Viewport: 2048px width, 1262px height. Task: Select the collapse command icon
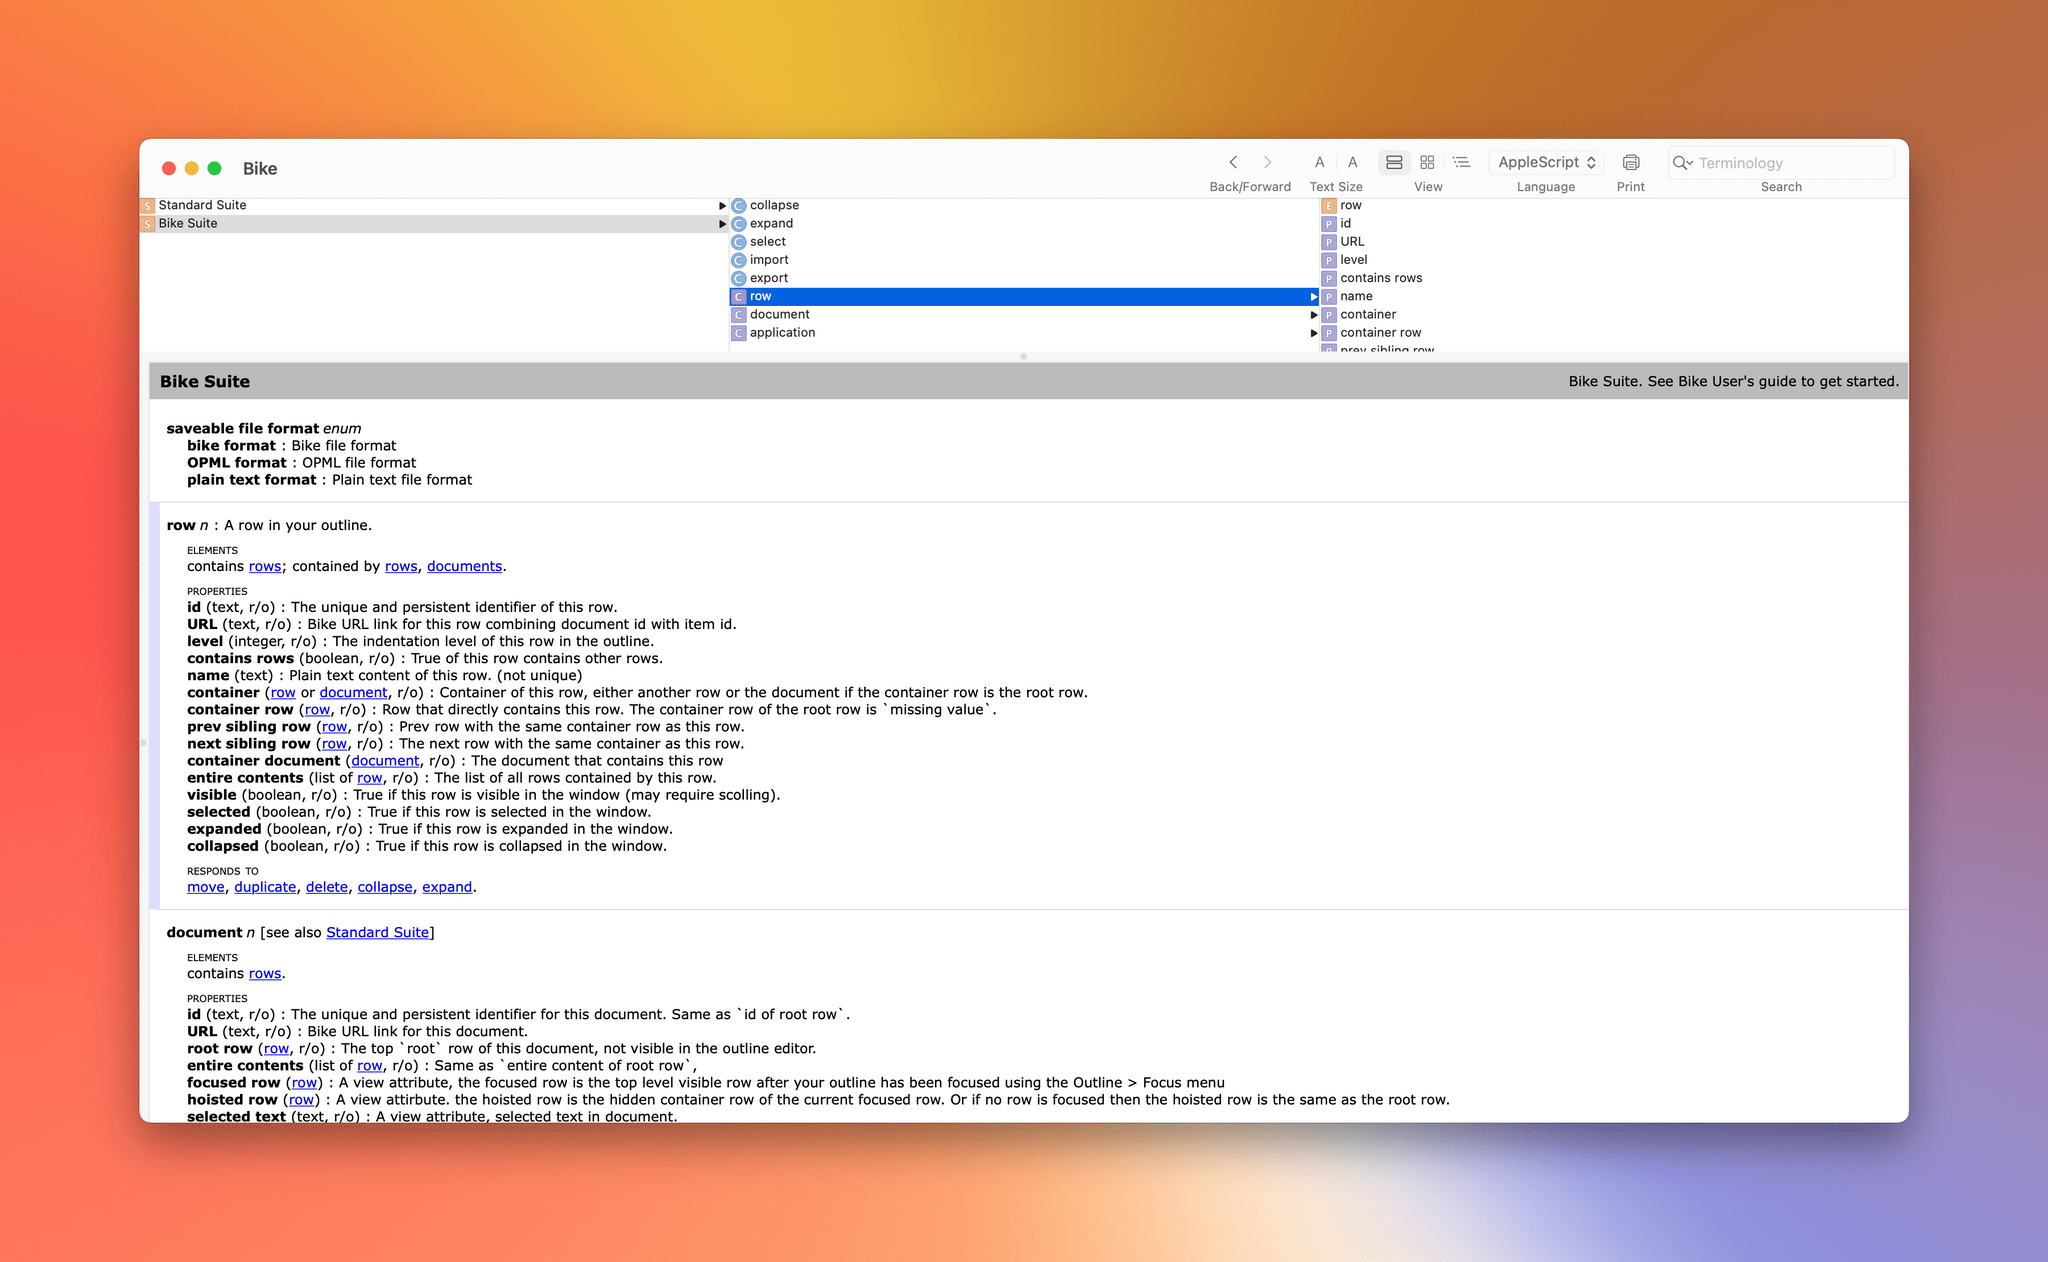(x=739, y=205)
